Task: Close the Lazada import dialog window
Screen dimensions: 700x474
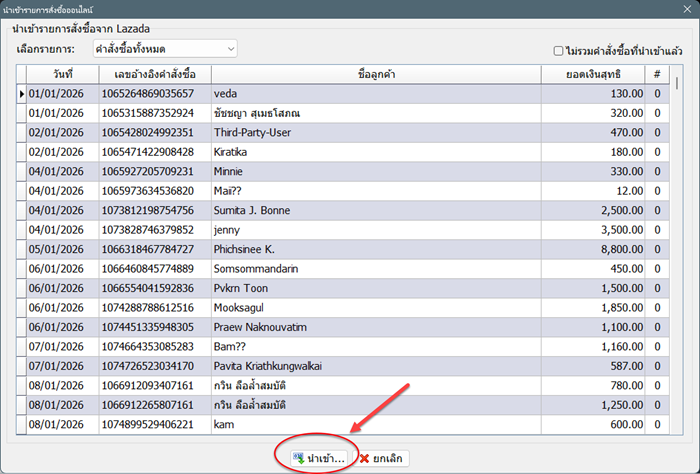Action: click(675, 9)
